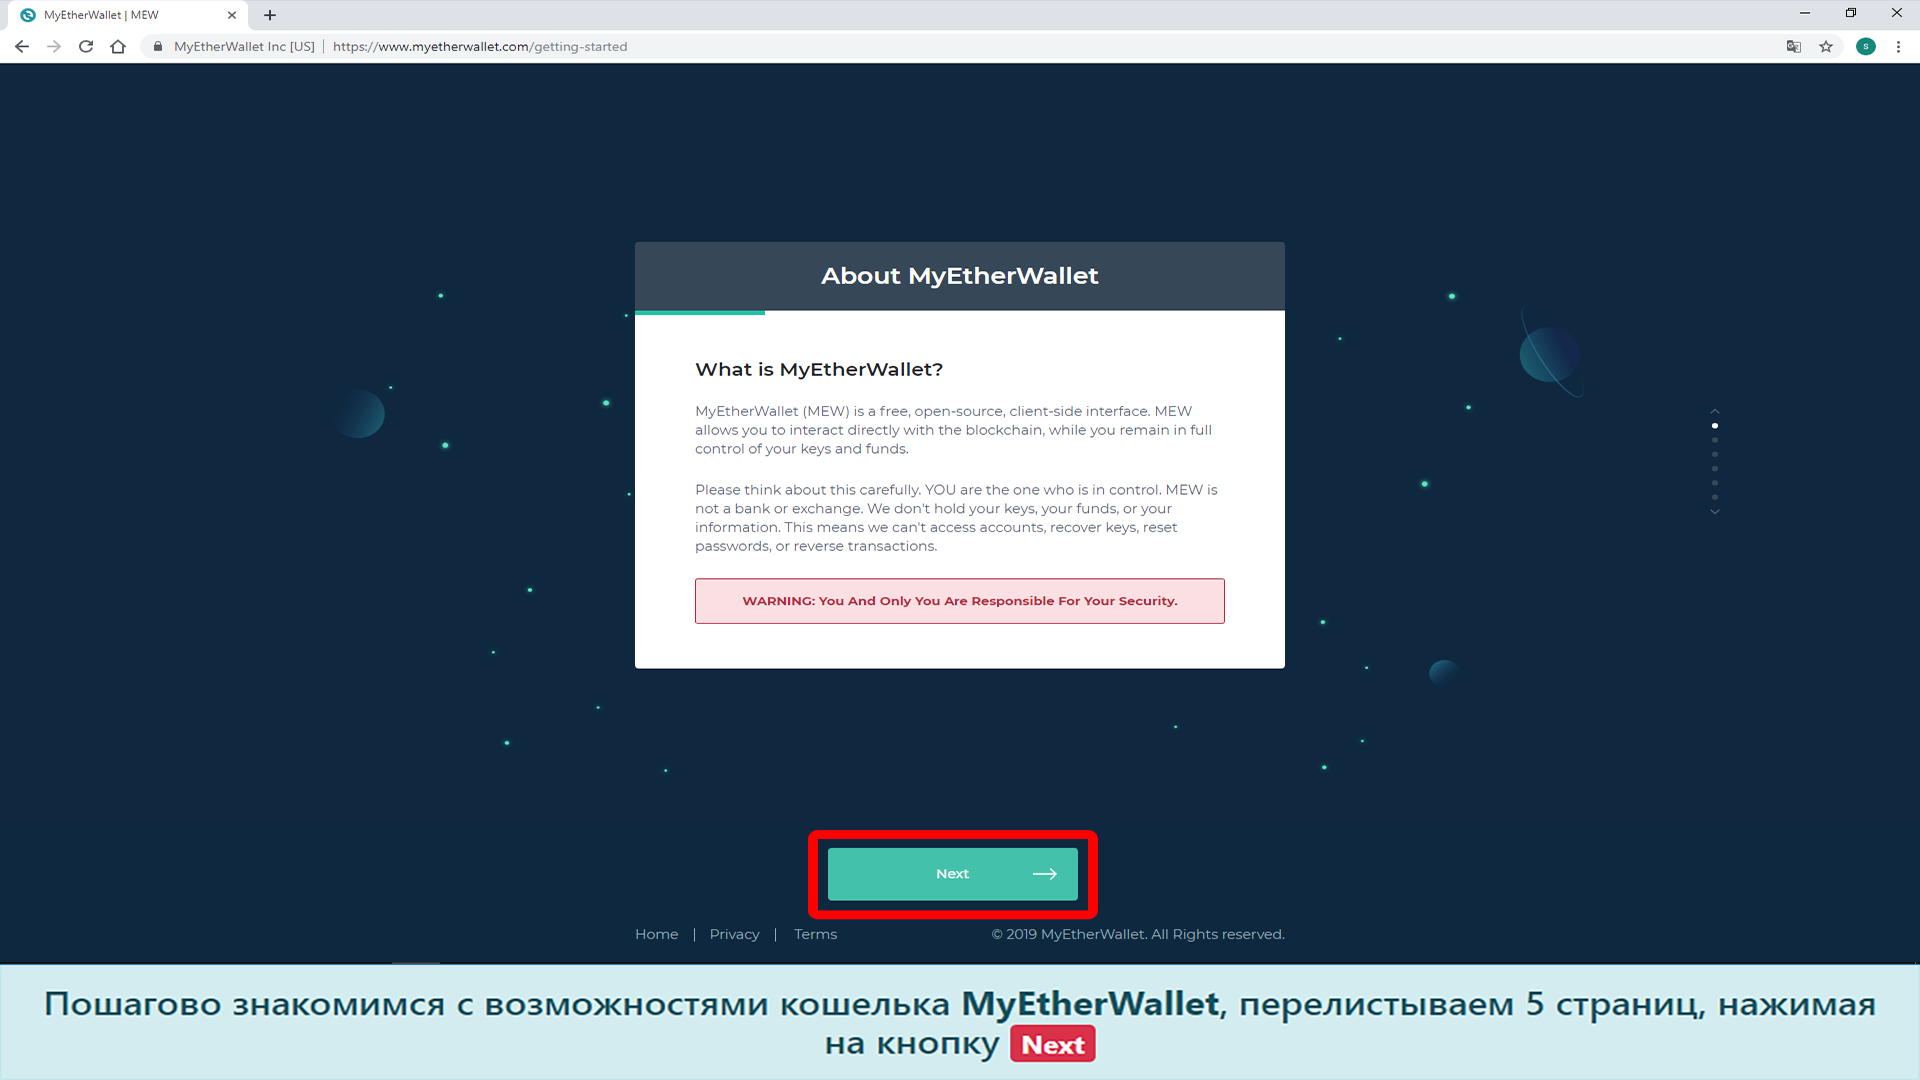Select the second pagination dot
The width and height of the screenshot is (1920, 1080).
(x=1715, y=440)
